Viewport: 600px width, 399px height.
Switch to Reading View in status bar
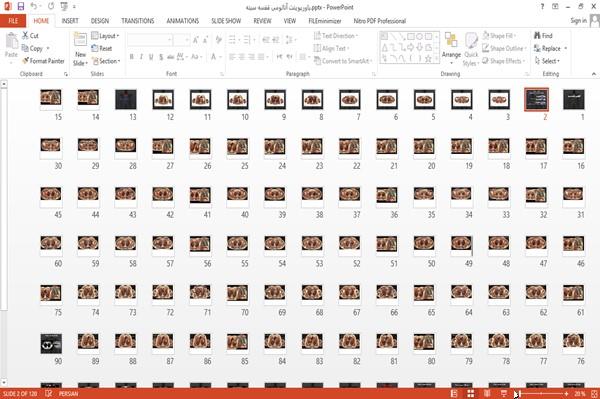coord(487,393)
